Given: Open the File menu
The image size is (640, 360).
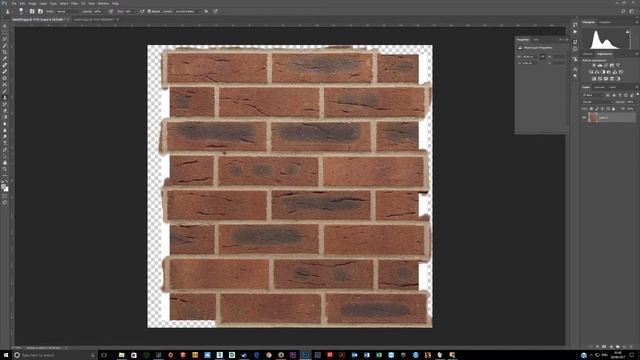Looking at the screenshot, I should point(14,3).
